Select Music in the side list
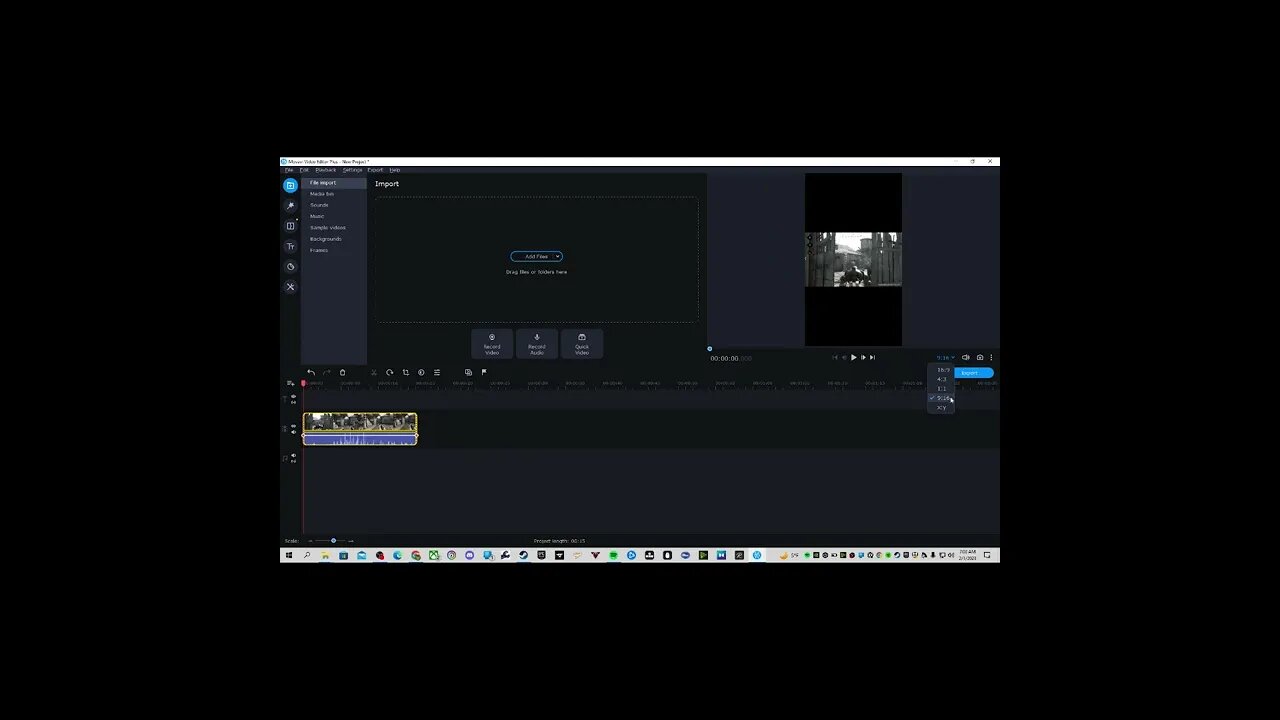 (x=334, y=216)
